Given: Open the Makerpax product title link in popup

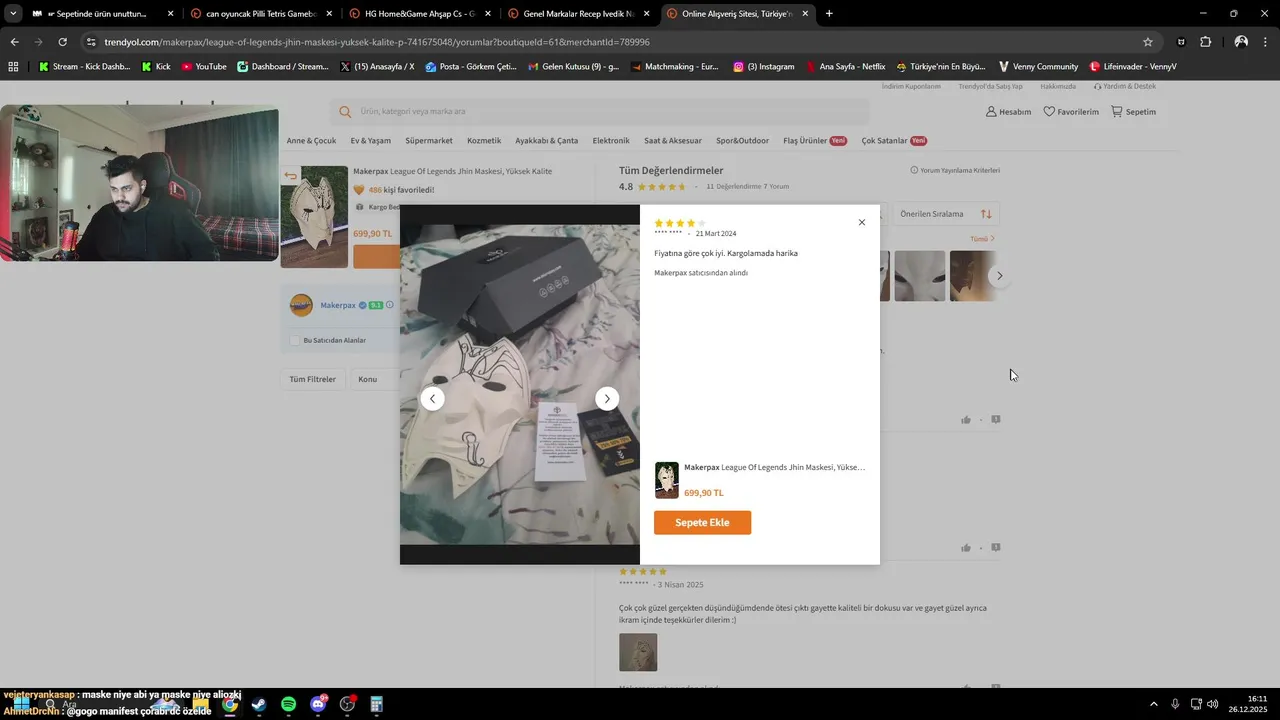Looking at the screenshot, I should [x=774, y=467].
